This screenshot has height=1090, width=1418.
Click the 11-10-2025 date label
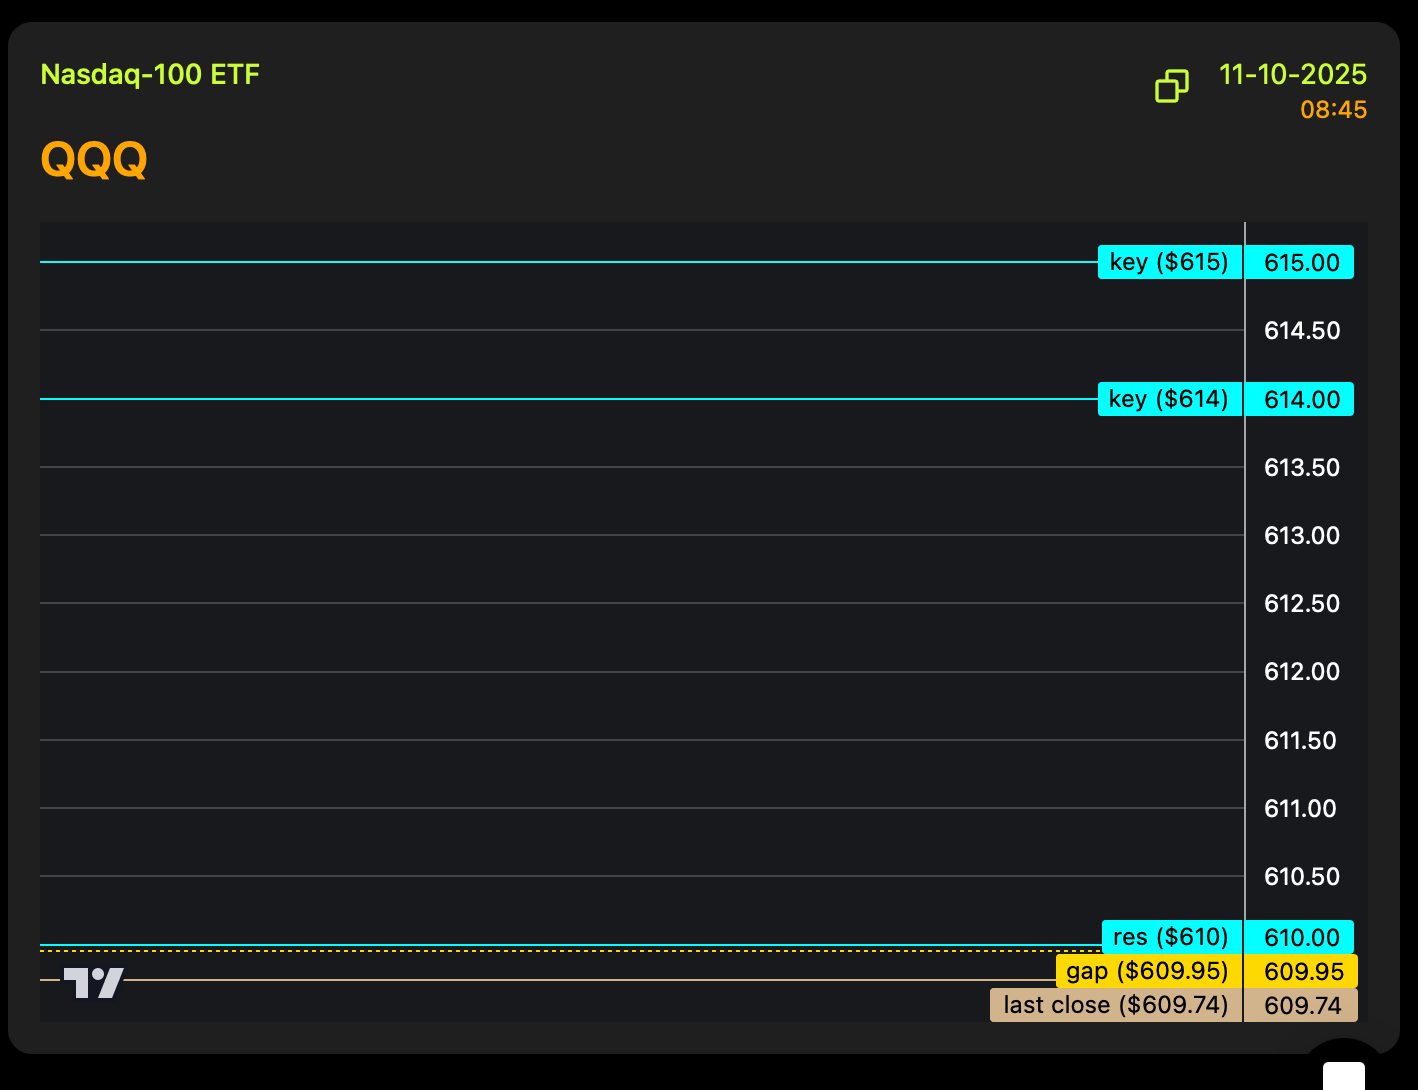[1292, 75]
